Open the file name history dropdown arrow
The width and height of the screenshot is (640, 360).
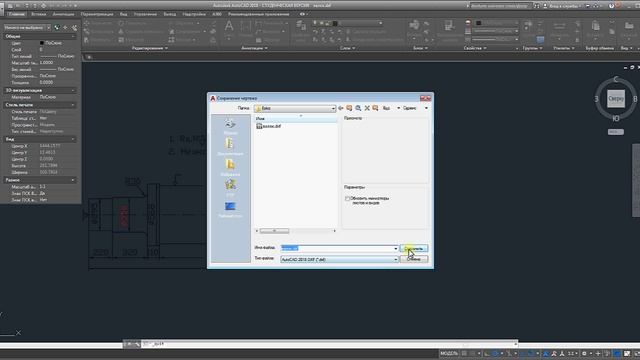396,249
